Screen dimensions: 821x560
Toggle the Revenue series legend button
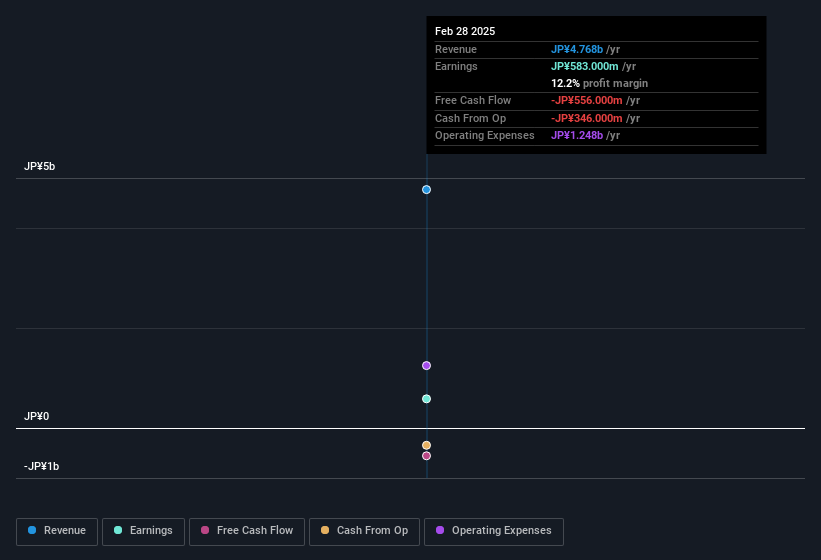[x=57, y=532]
